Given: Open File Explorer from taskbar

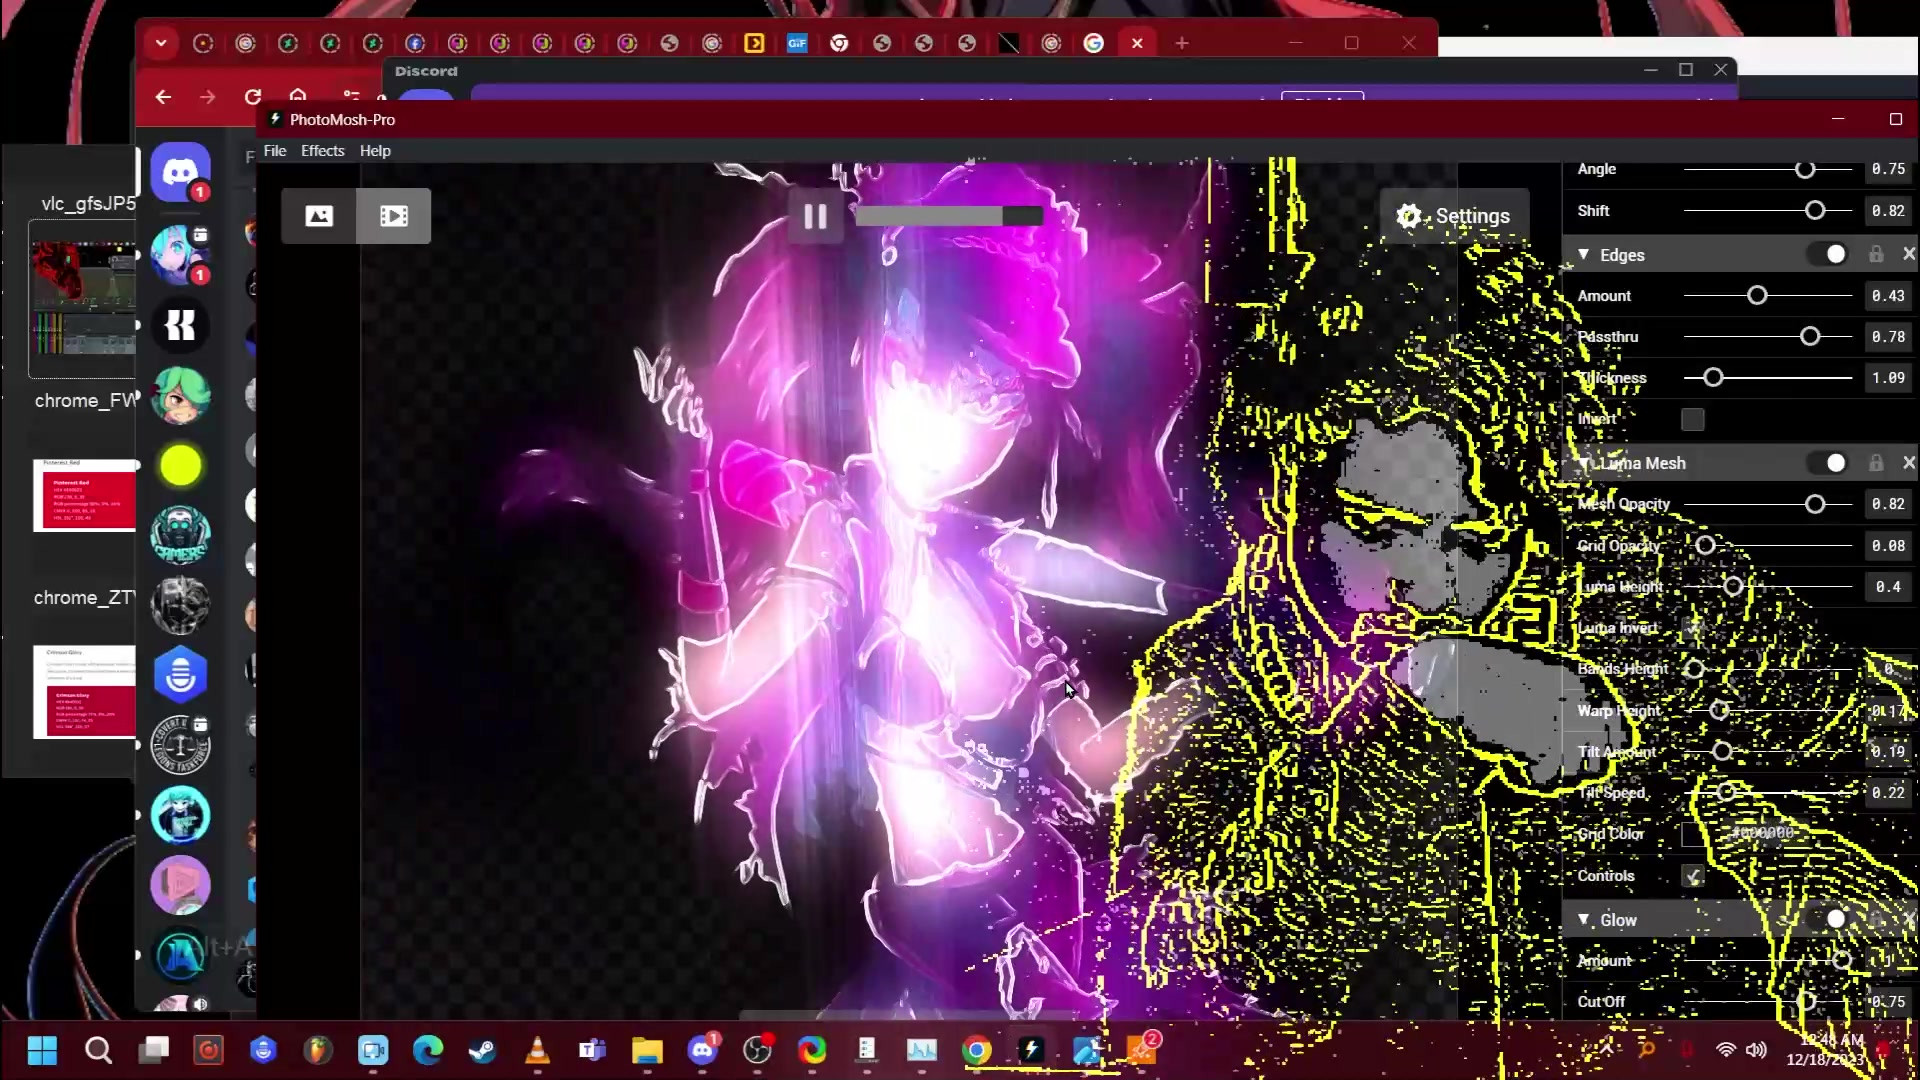Looking at the screenshot, I should (x=647, y=1050).
